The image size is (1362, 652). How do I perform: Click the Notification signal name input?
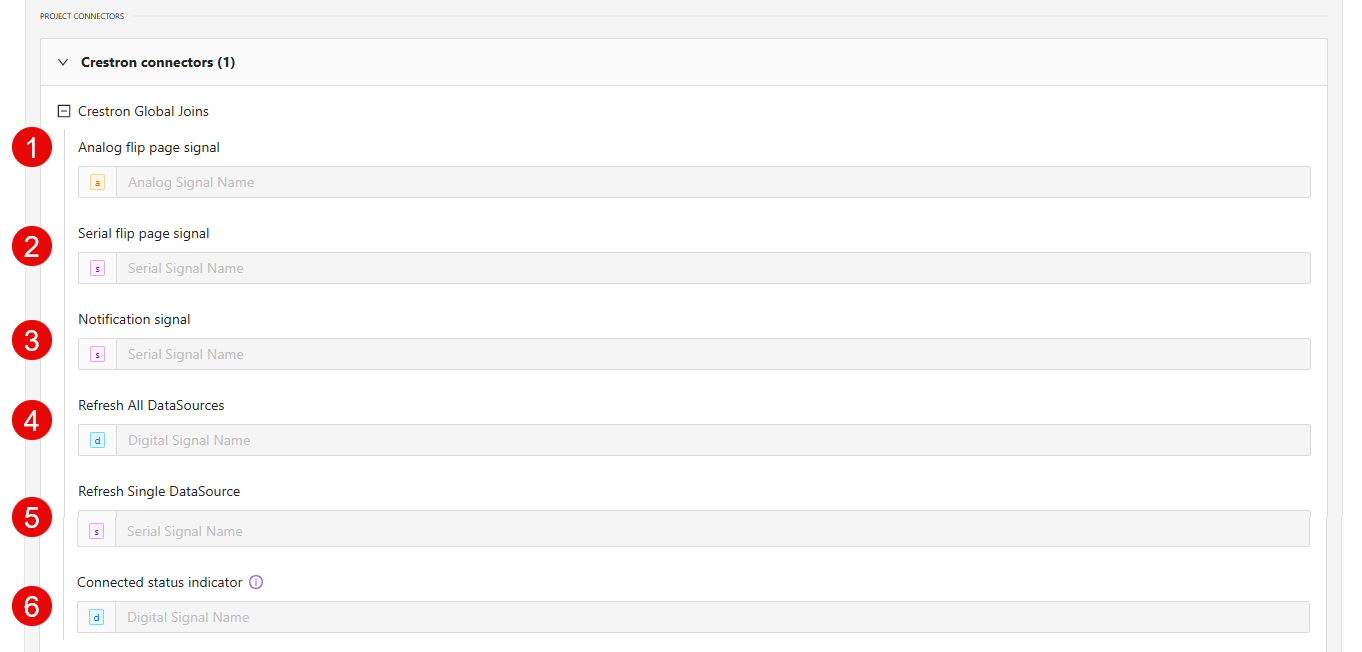click(712, 354)
